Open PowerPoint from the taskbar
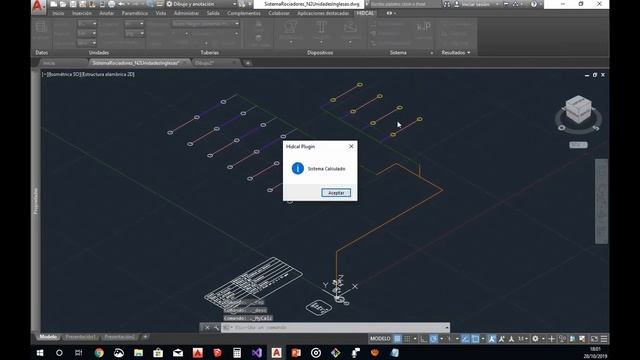 pos(296,353)
